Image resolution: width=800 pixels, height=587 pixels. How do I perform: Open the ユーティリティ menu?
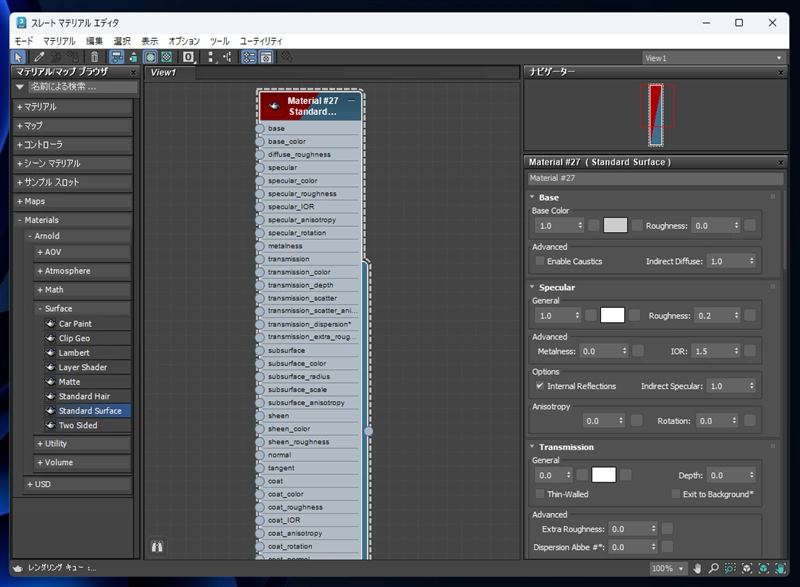click(x=261, y=41)
